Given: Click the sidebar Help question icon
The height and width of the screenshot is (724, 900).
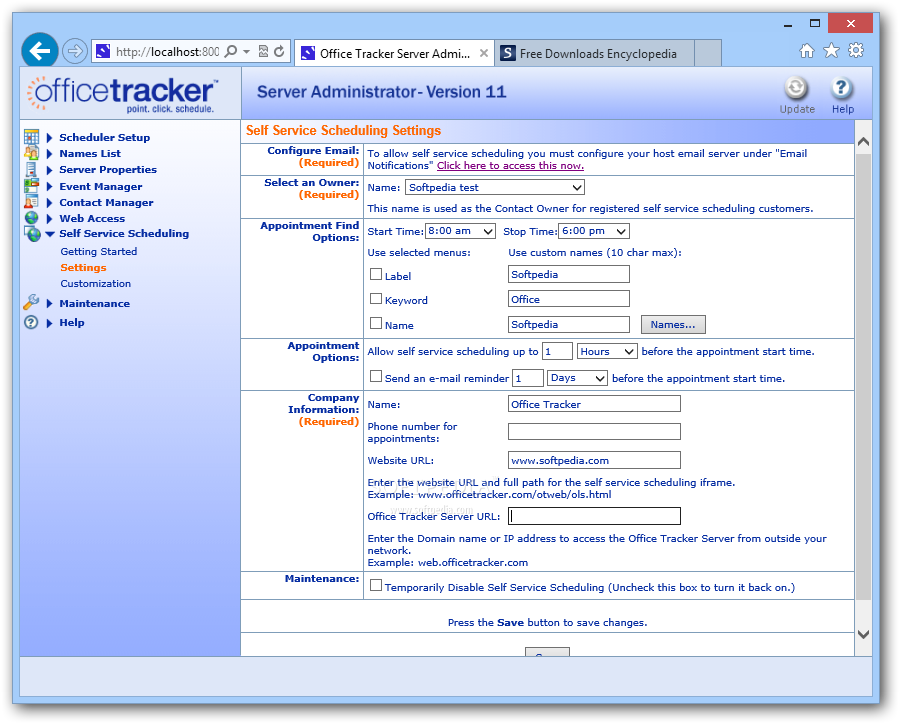Looking at the screenshot, I should coord(31,323).
